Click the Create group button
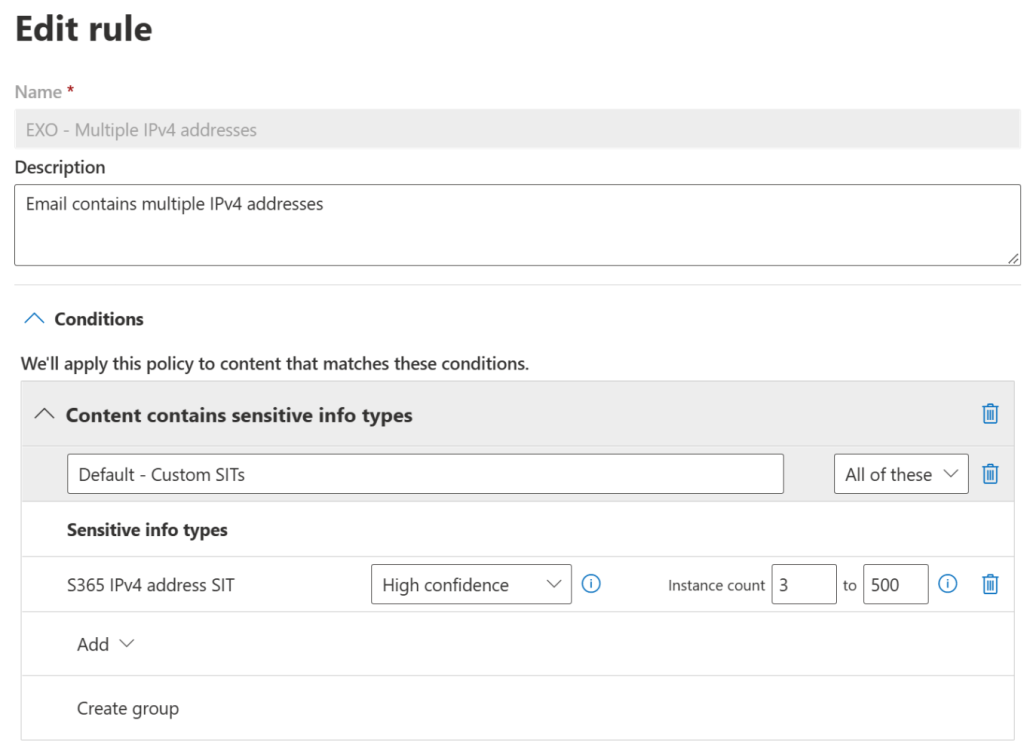 [x=128, y=708]
